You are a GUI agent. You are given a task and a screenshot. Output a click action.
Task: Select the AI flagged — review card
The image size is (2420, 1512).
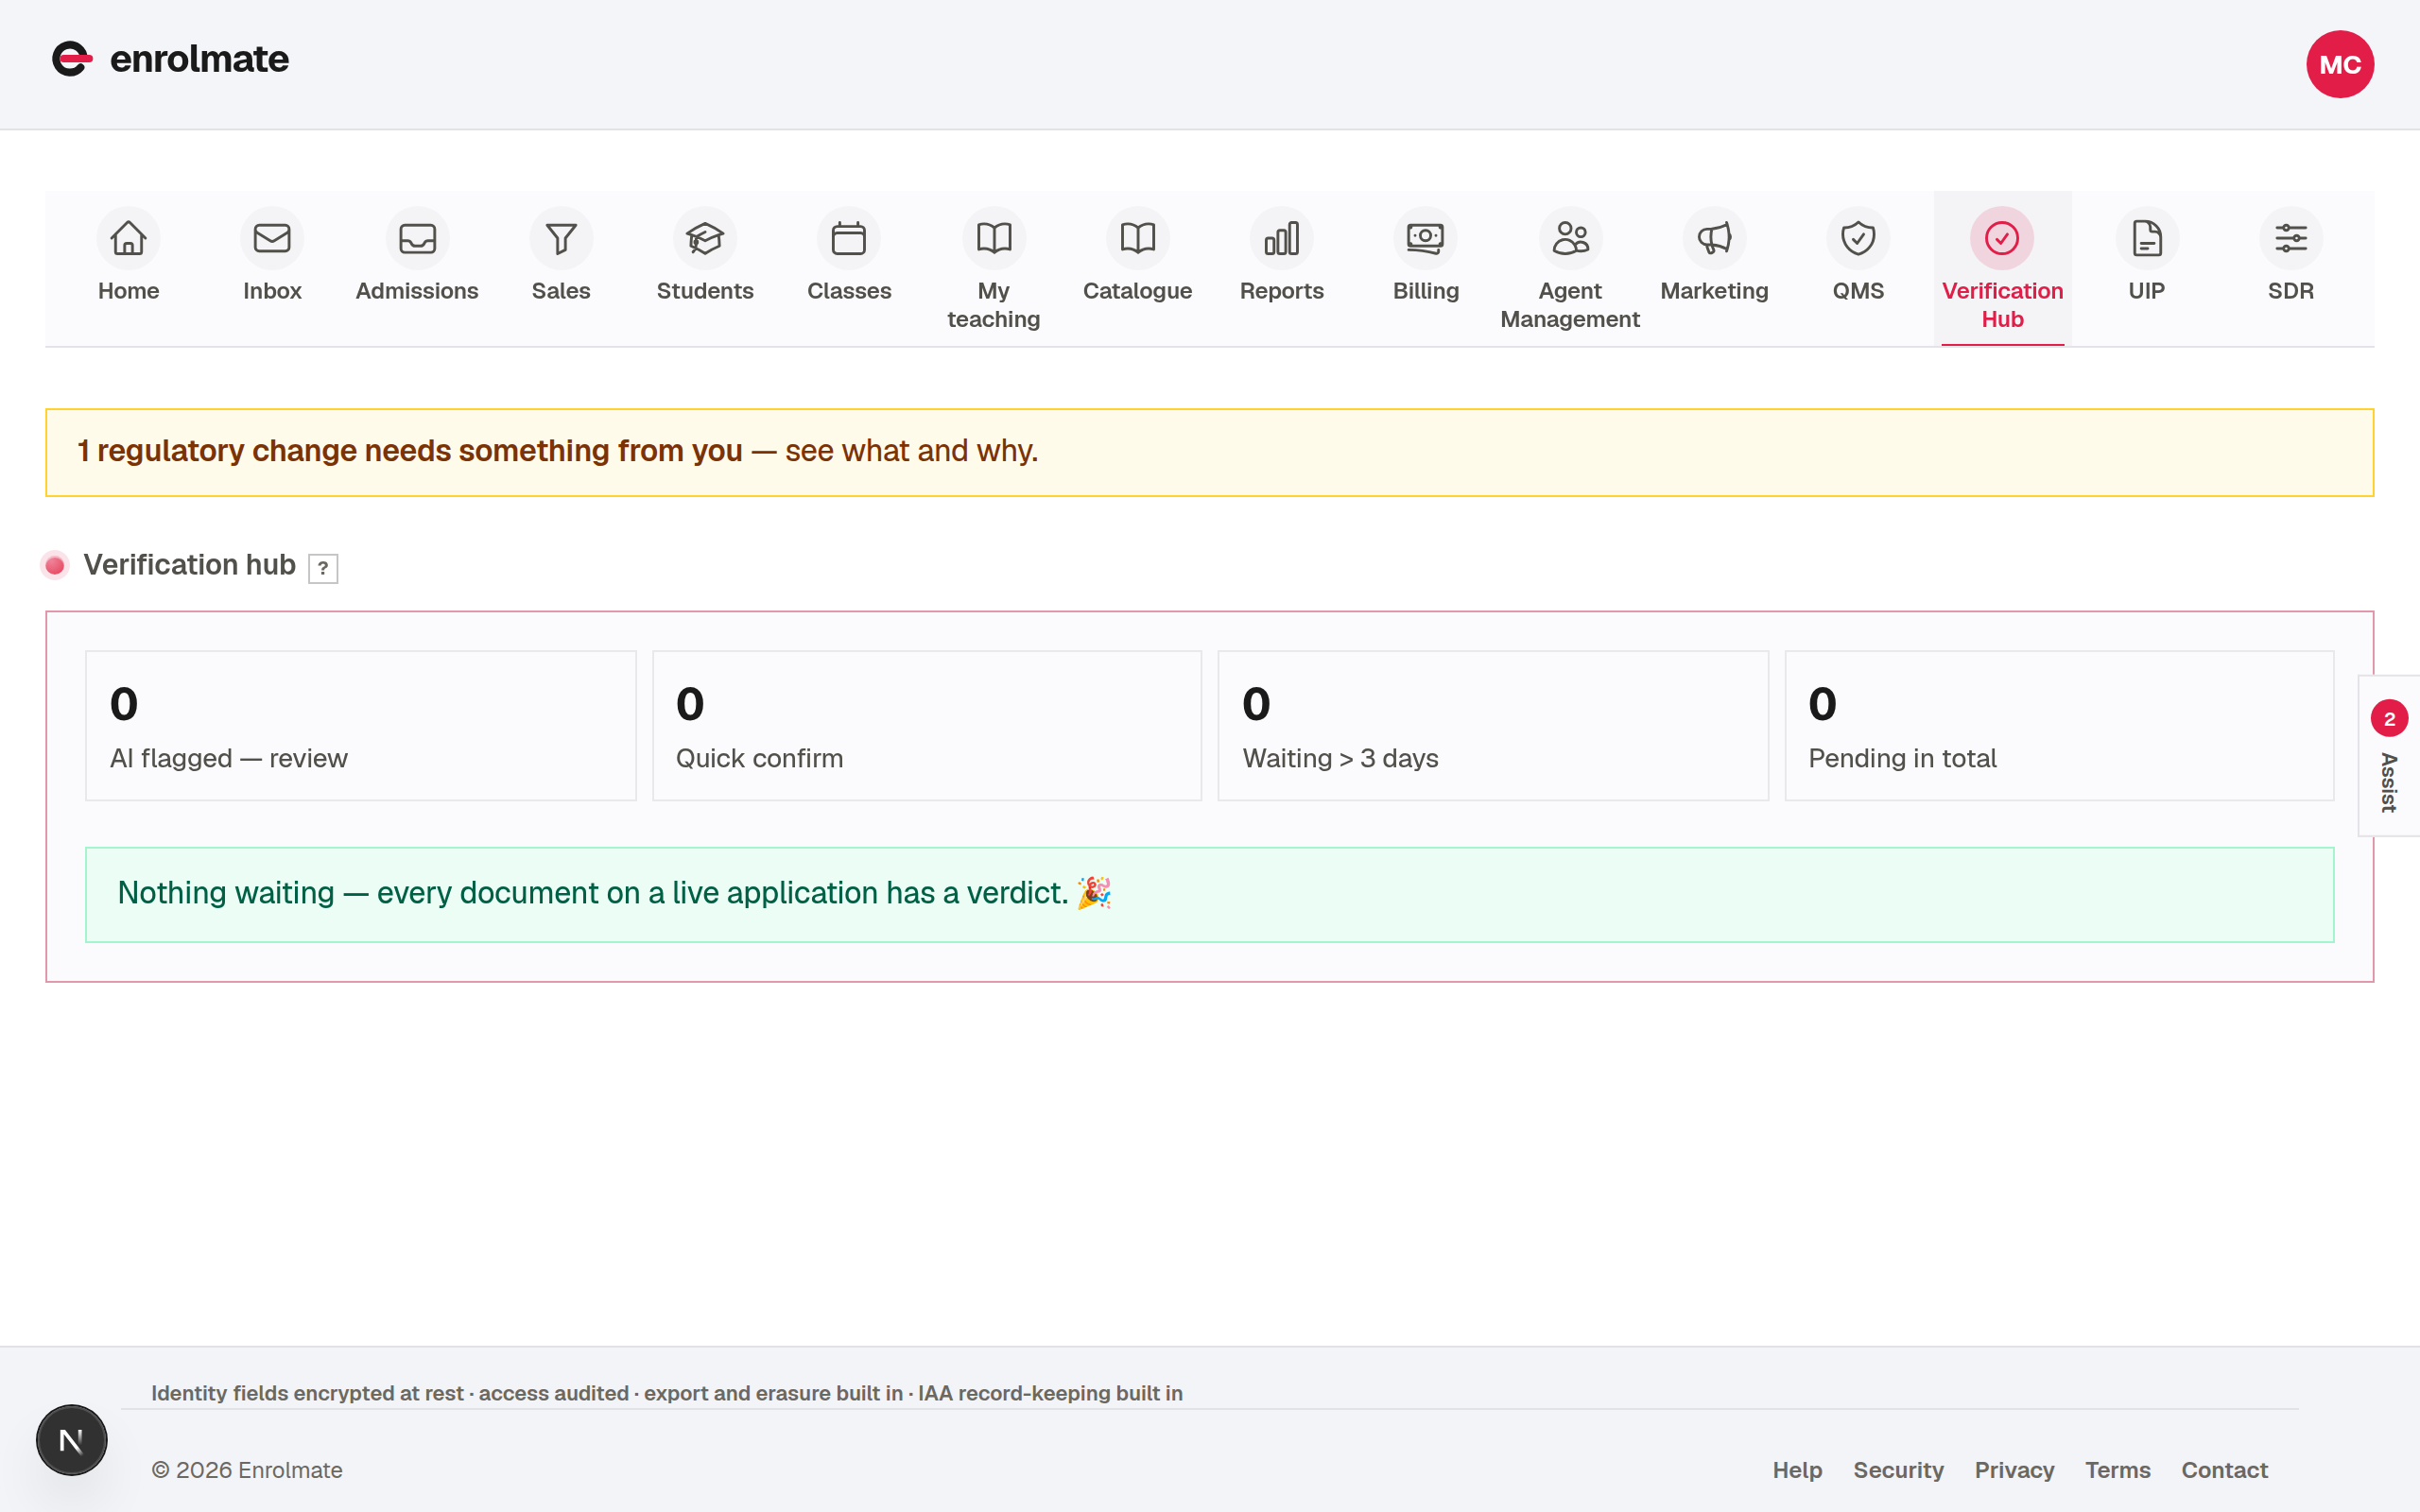pyautogui.click(x=361, y=726)
